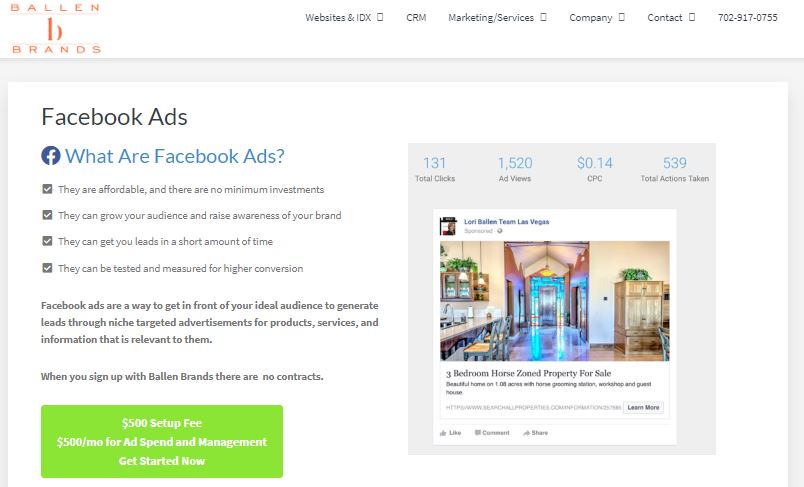Open the Websites & IDX menu

[338, 17]
